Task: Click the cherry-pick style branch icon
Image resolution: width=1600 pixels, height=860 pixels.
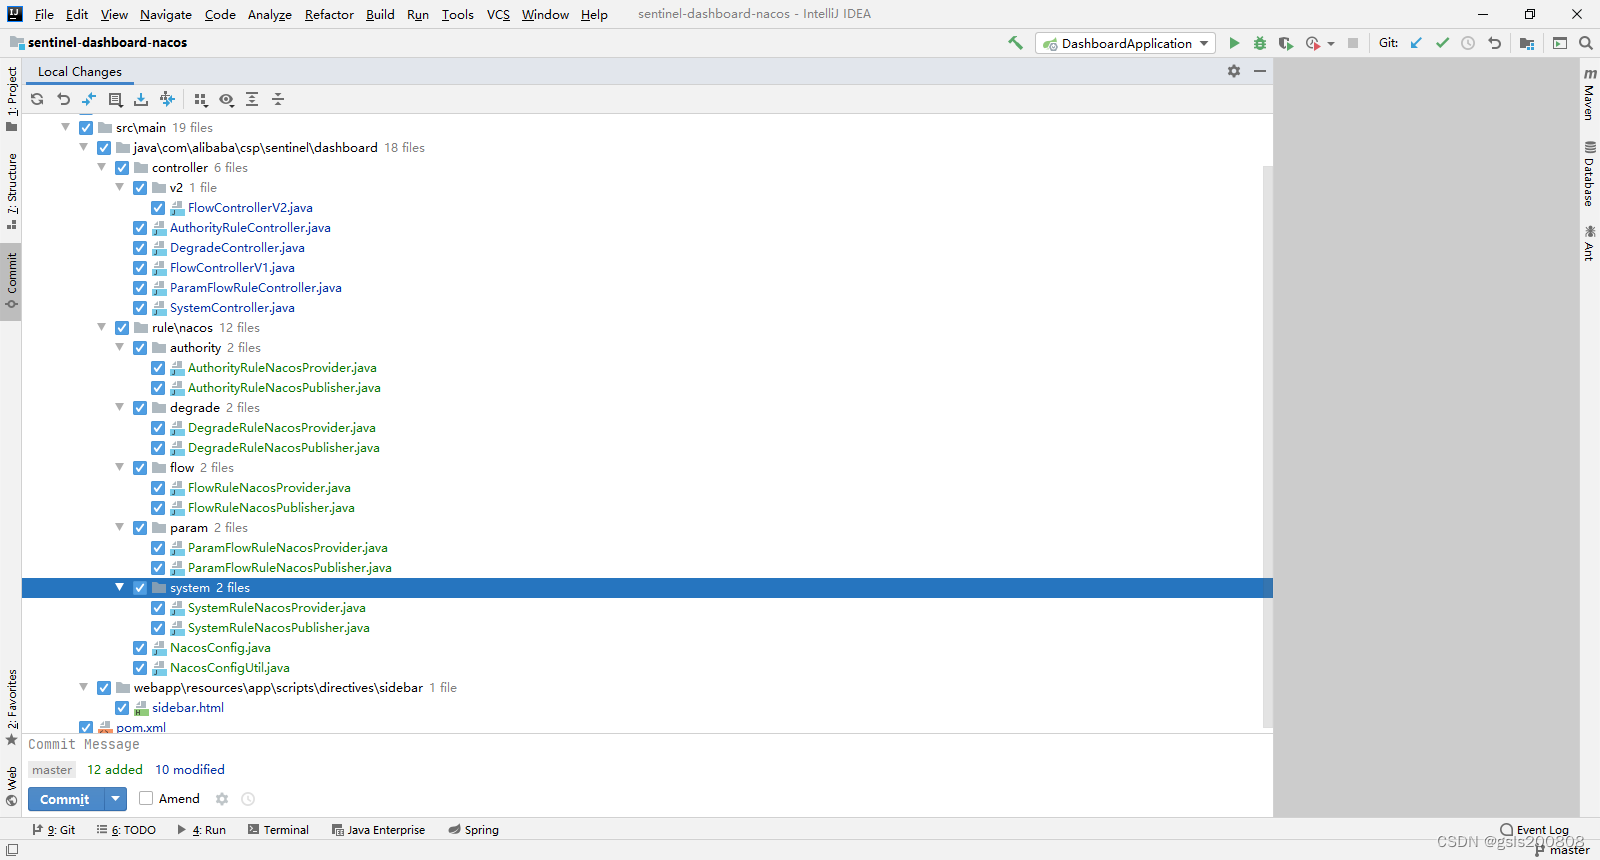Action: [167, 99]
